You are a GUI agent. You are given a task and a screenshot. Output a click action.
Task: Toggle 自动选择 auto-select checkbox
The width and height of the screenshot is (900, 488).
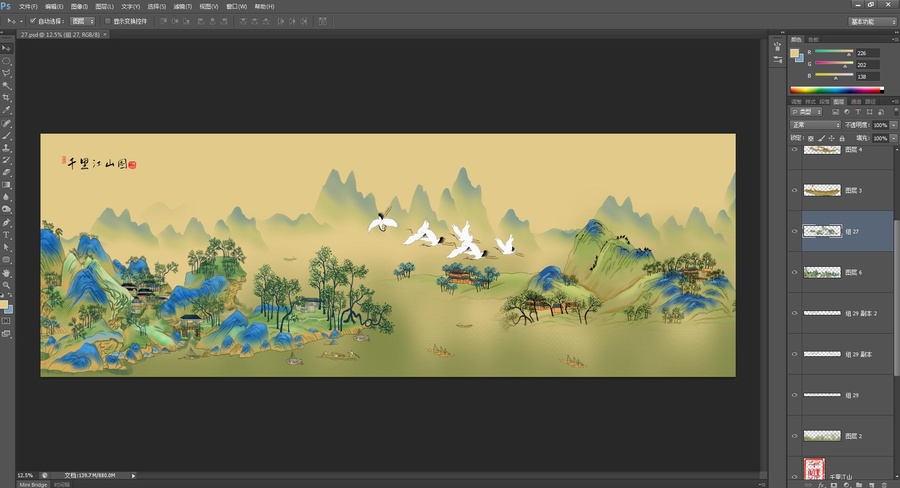coord(33,21)
